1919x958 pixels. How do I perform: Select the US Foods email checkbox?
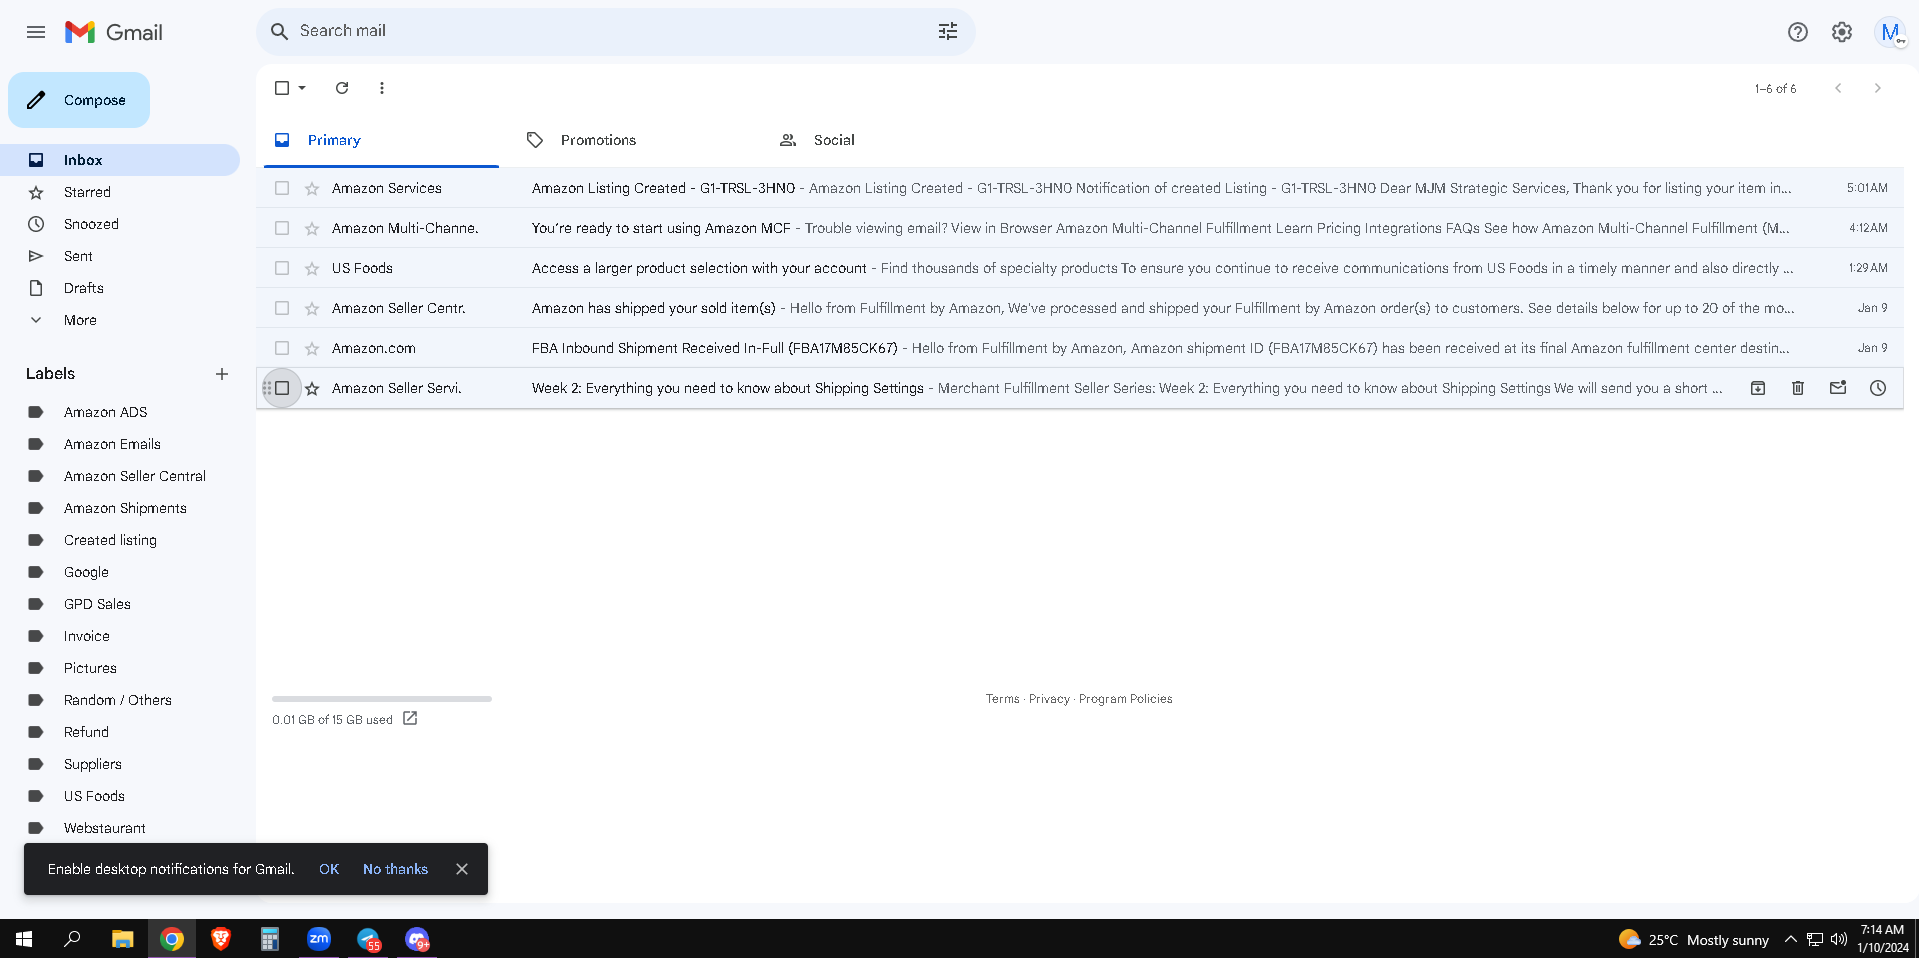[x=282, y=268]
